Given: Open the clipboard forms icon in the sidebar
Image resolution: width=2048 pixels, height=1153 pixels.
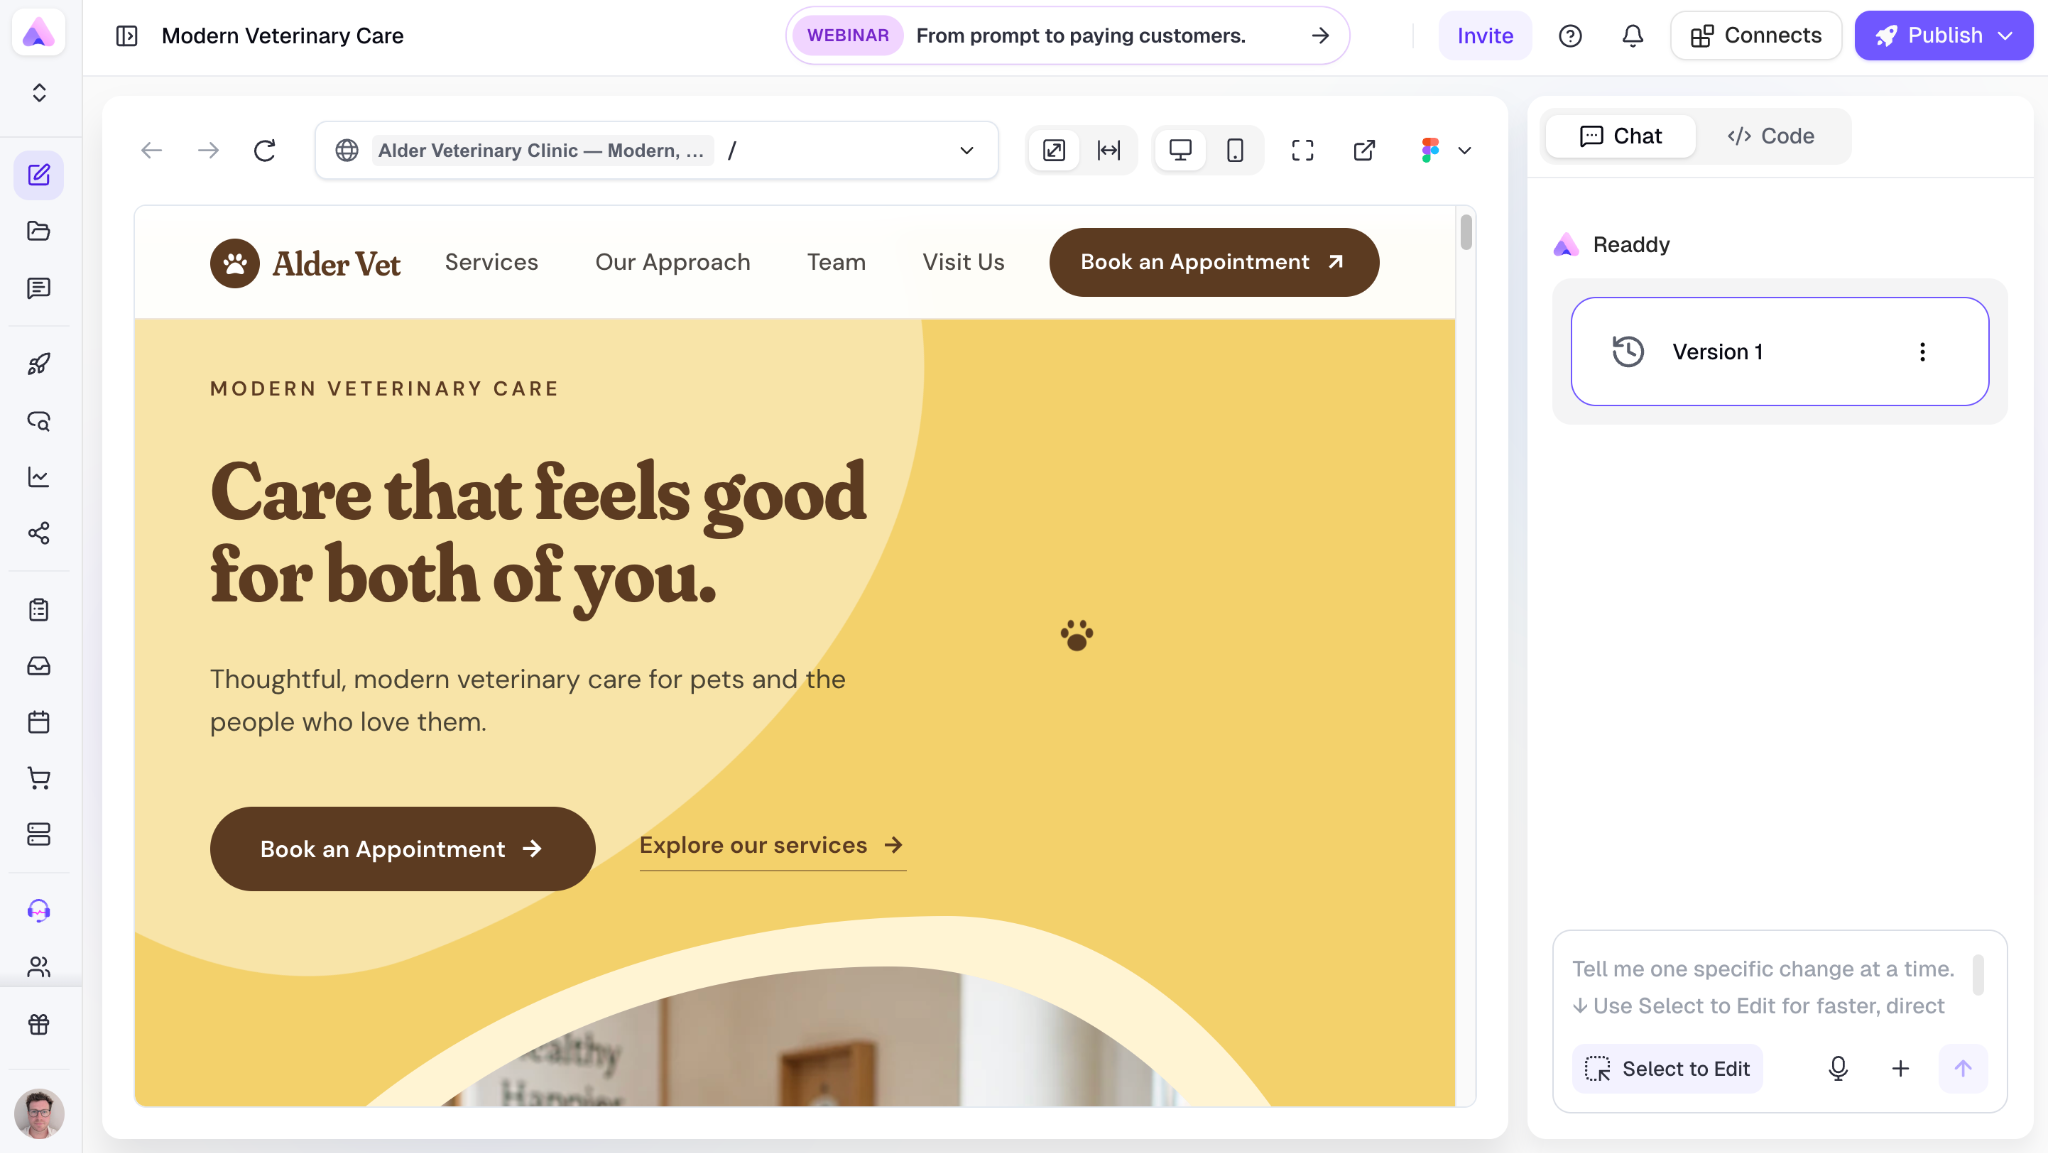Looking at the screenshot, I should pos(39,610).
